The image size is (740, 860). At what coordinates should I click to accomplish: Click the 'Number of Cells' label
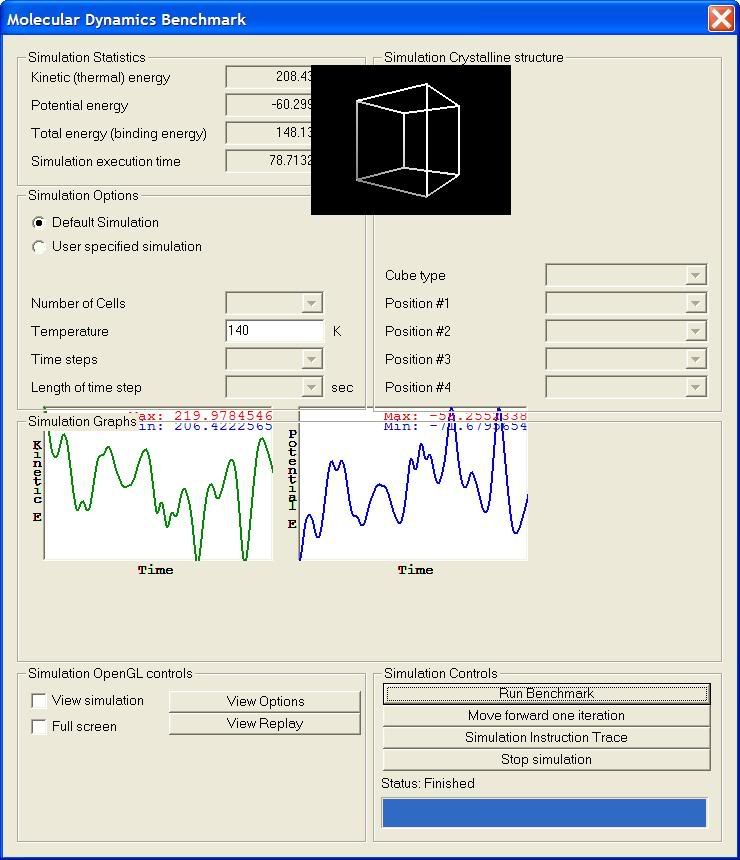pyautogui.click(x=78, y=303)
